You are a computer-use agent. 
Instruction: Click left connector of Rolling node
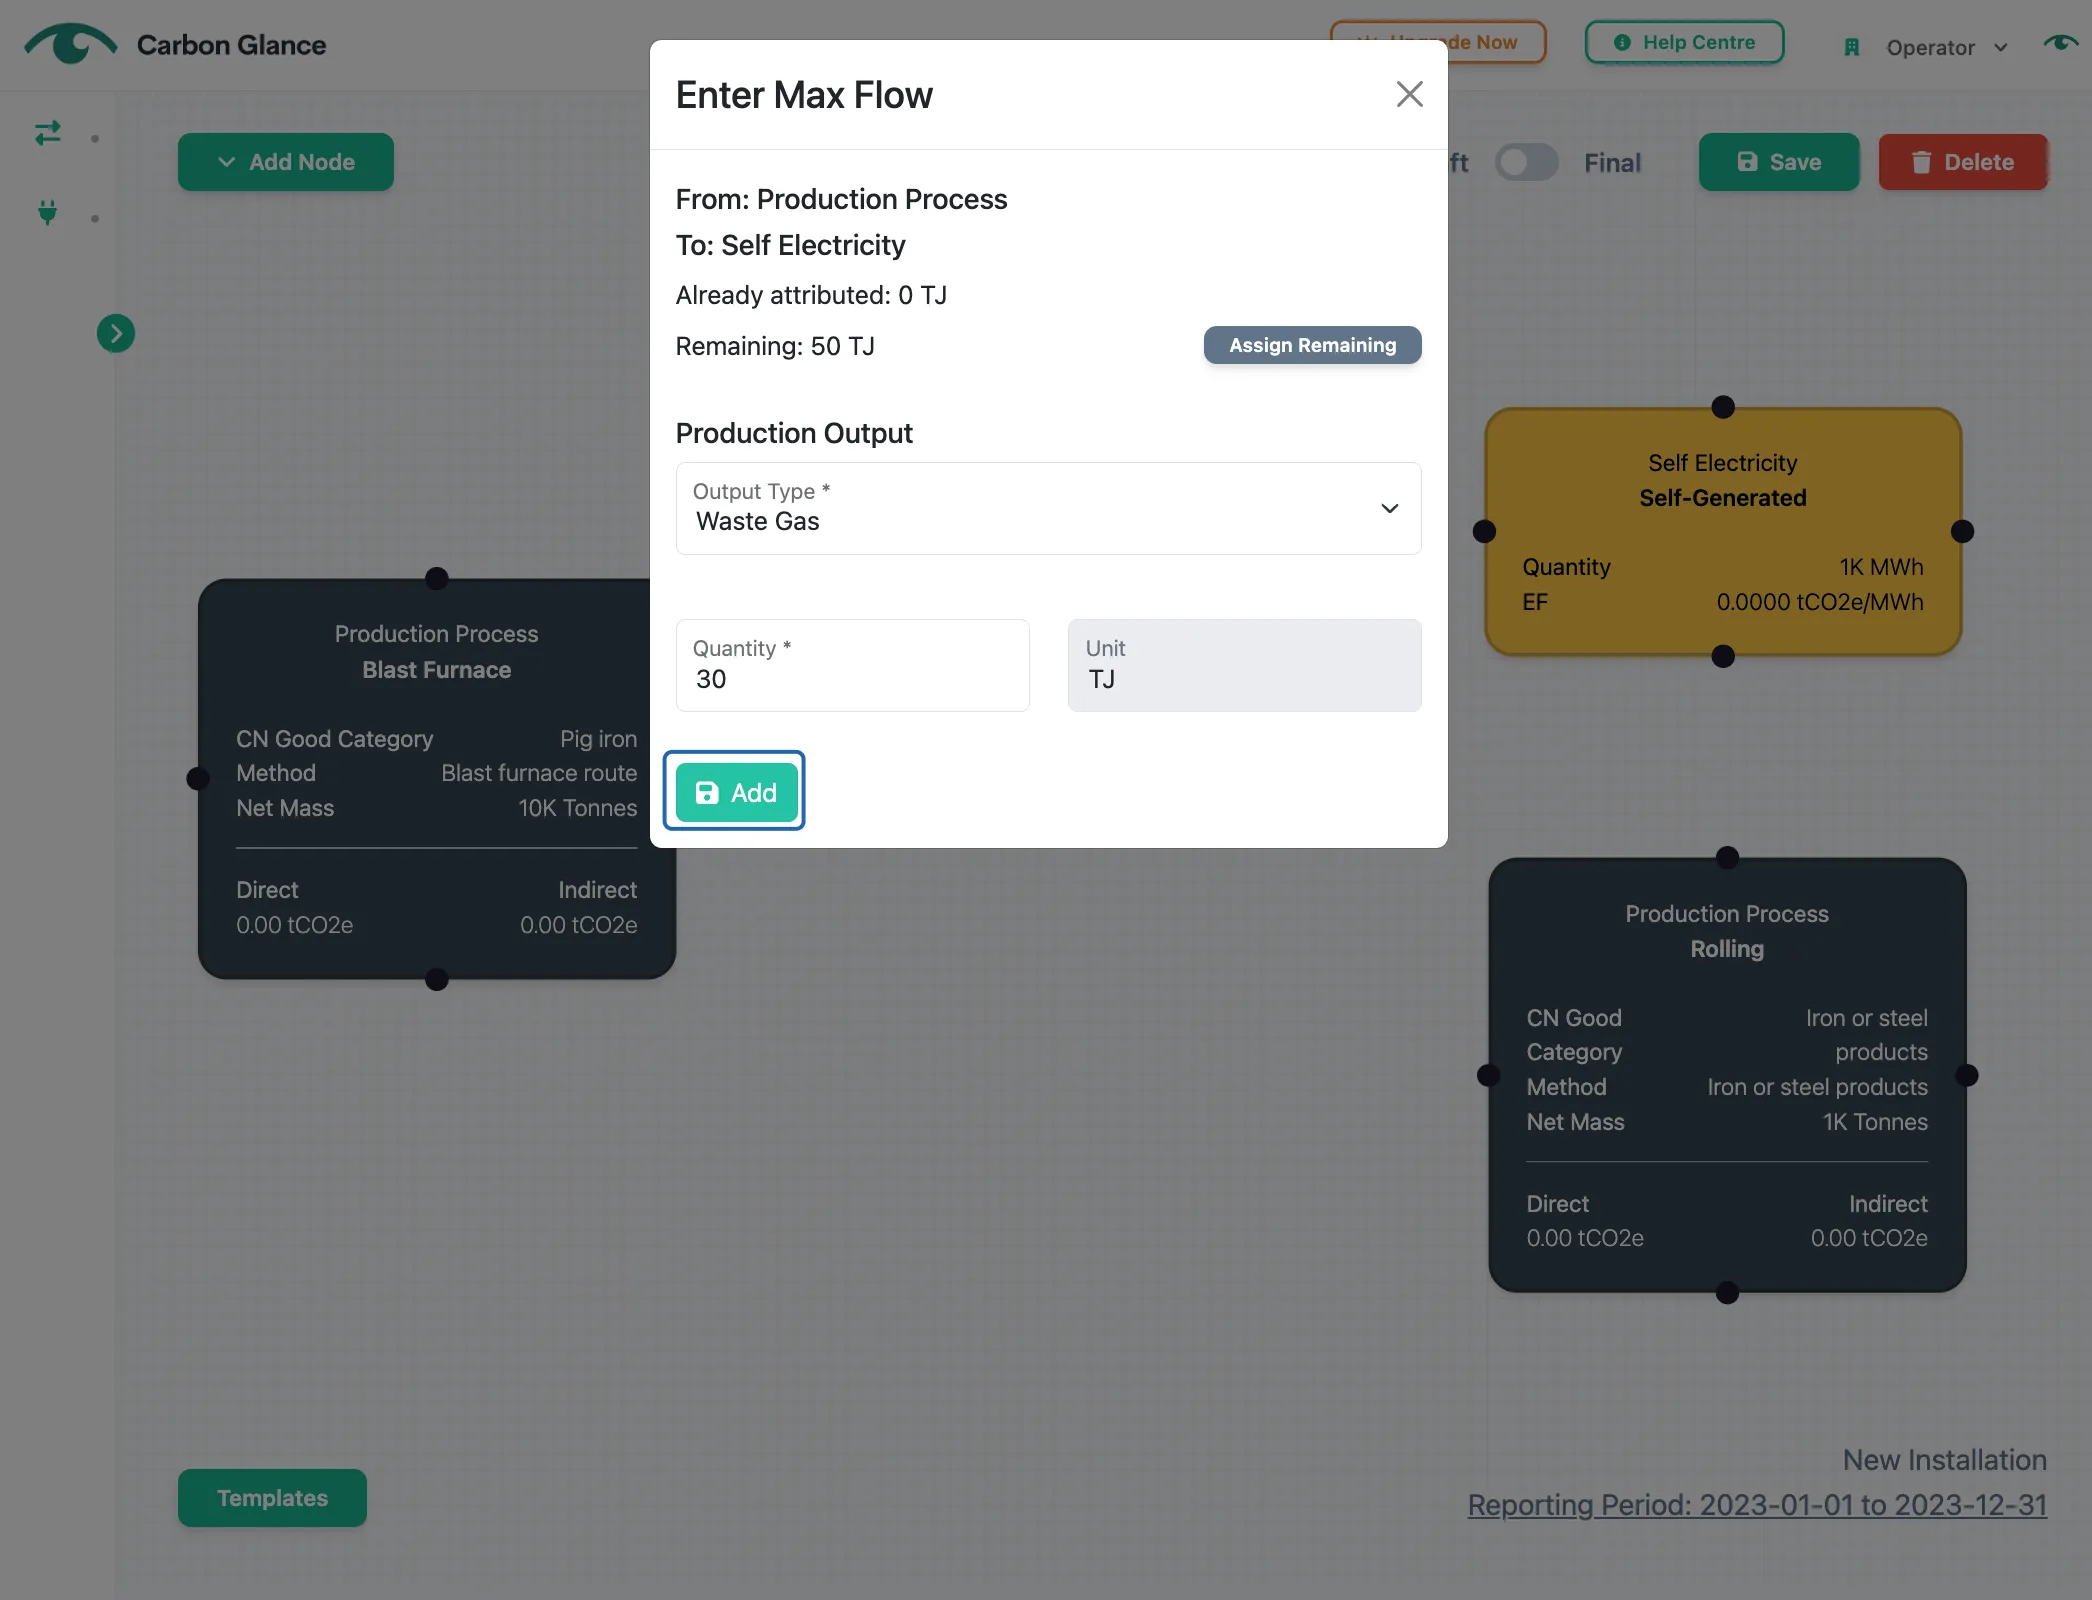click(x=1488, y=1075)
